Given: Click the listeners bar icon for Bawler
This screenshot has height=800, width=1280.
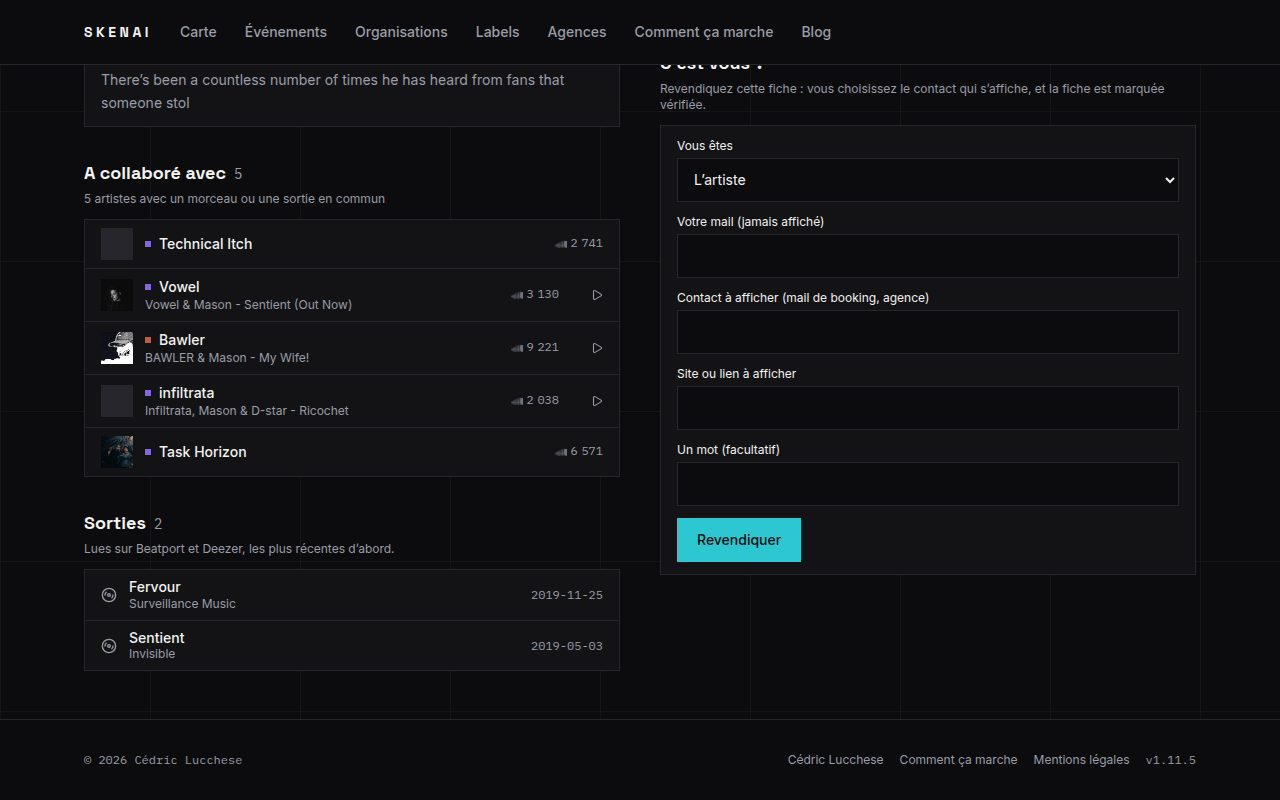Looking at the screenshot, I should pos(517,348).
